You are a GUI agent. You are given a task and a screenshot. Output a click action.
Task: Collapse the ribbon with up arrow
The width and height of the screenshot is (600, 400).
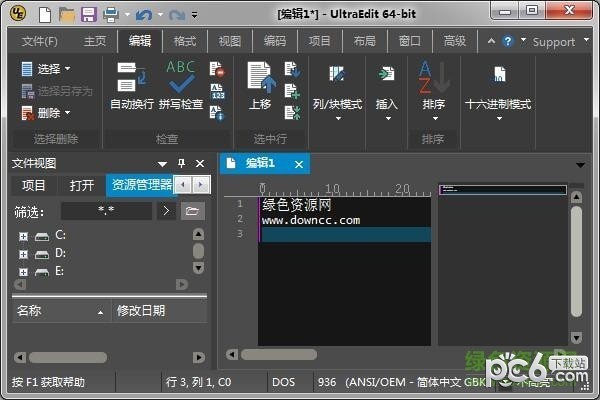click(491, 41)
